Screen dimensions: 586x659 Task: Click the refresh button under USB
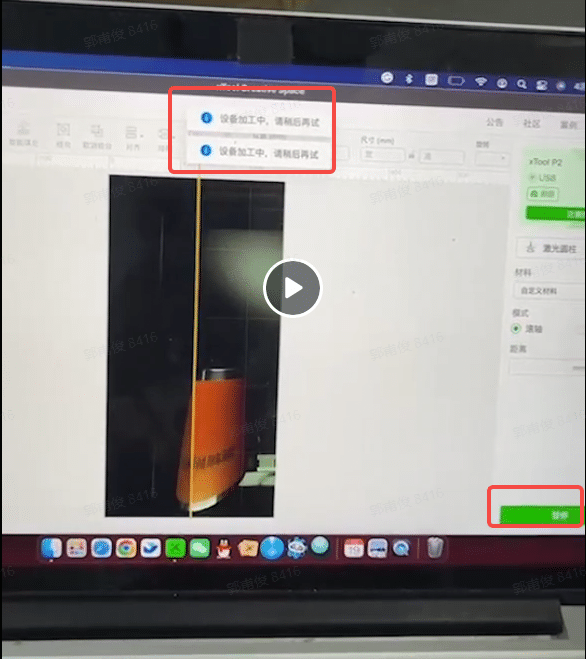tap(542, 194)
